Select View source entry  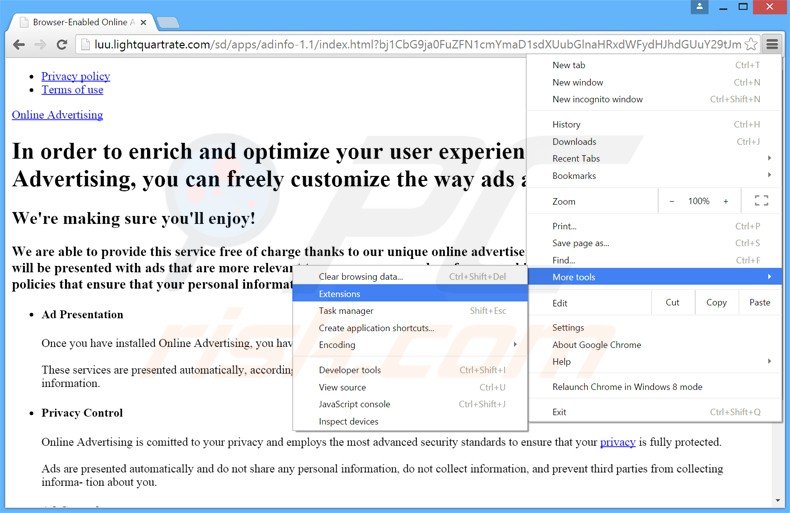(x=410, y=388)
